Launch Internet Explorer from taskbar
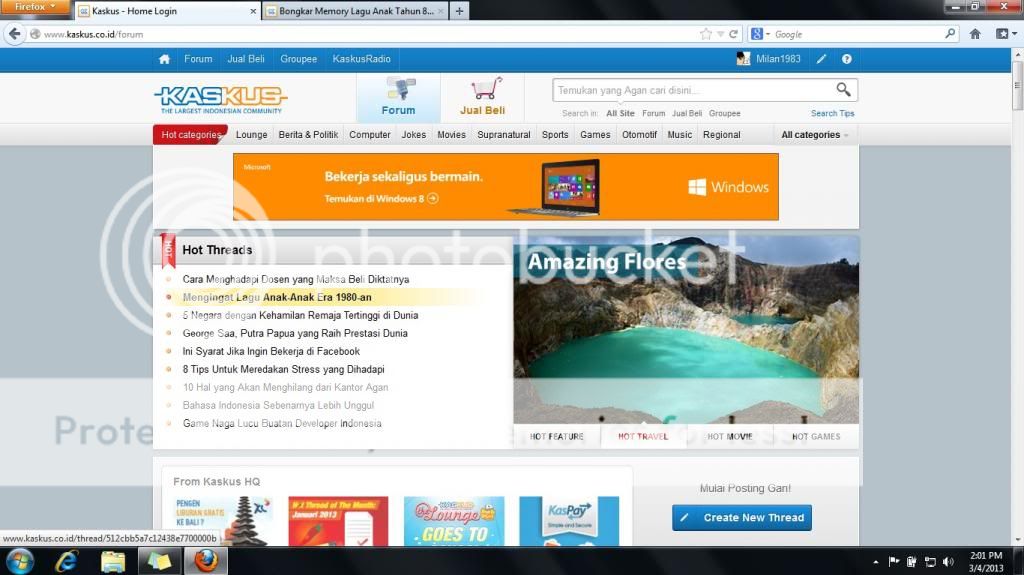Screen dimensions: 1024x575 pos(67,561)
